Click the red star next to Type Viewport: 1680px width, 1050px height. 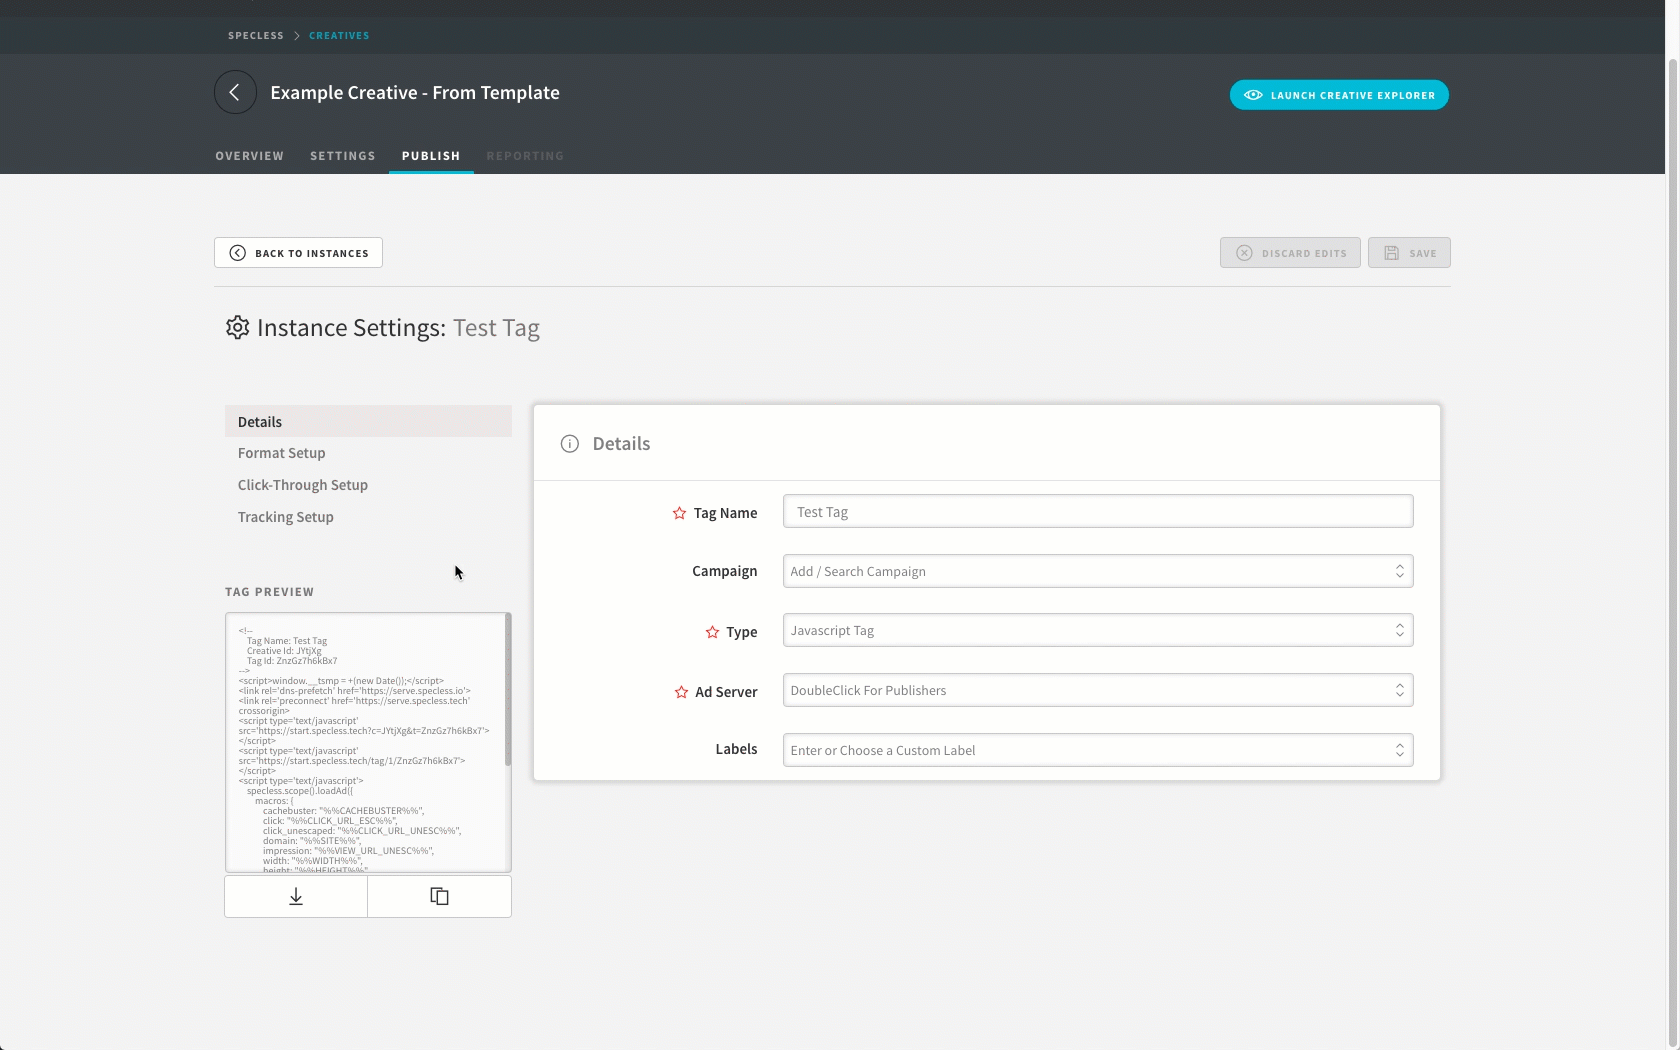coord(712,632)
